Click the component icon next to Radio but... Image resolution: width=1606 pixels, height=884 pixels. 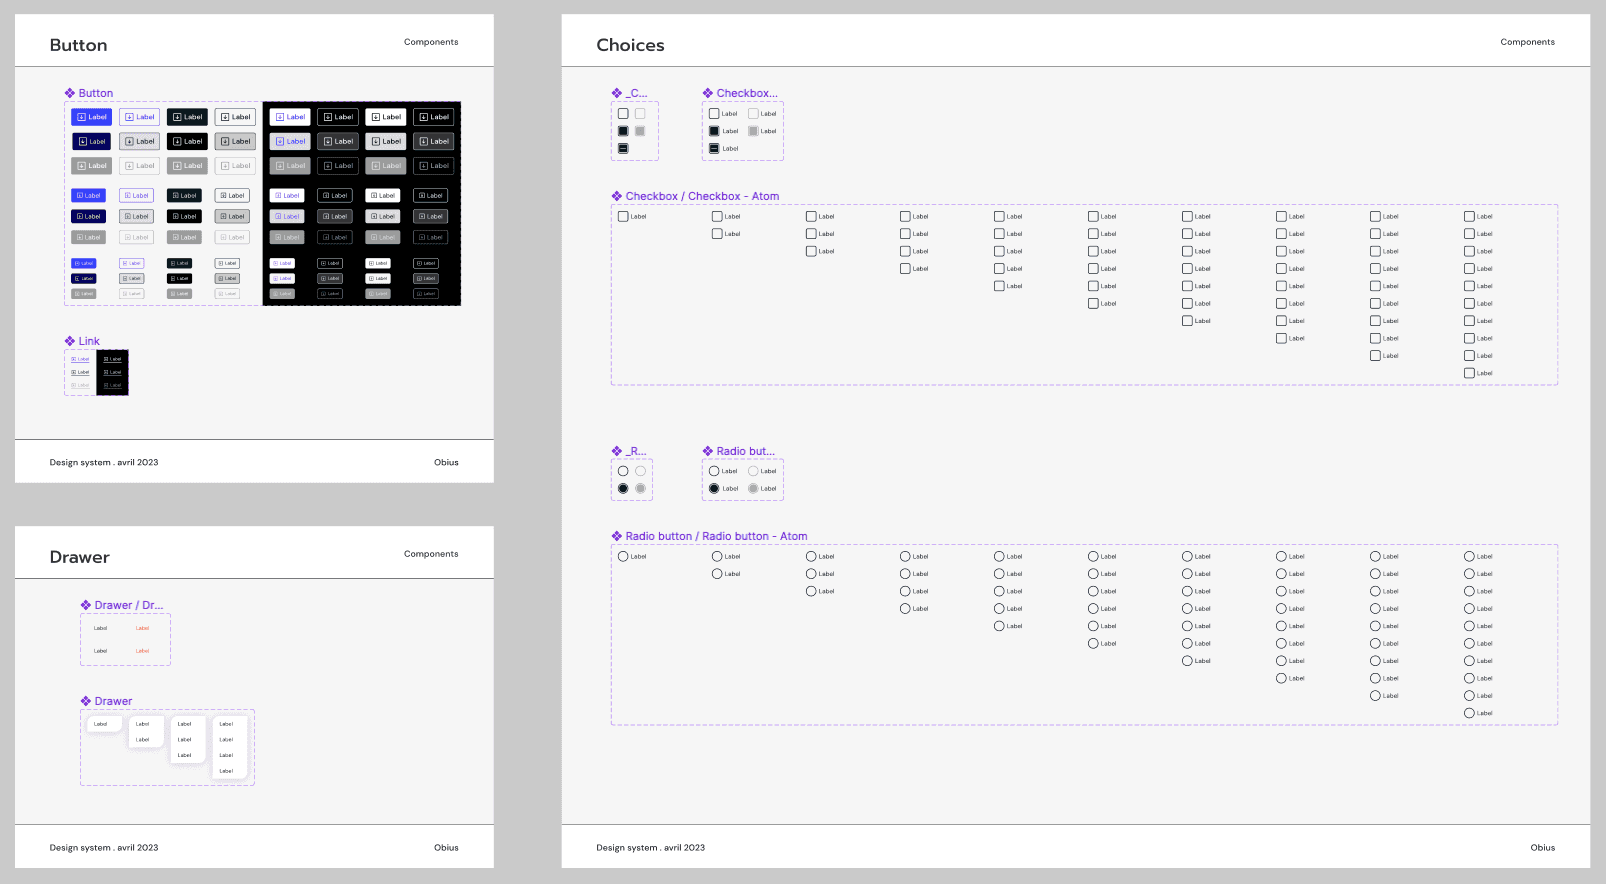click(708, 451)
